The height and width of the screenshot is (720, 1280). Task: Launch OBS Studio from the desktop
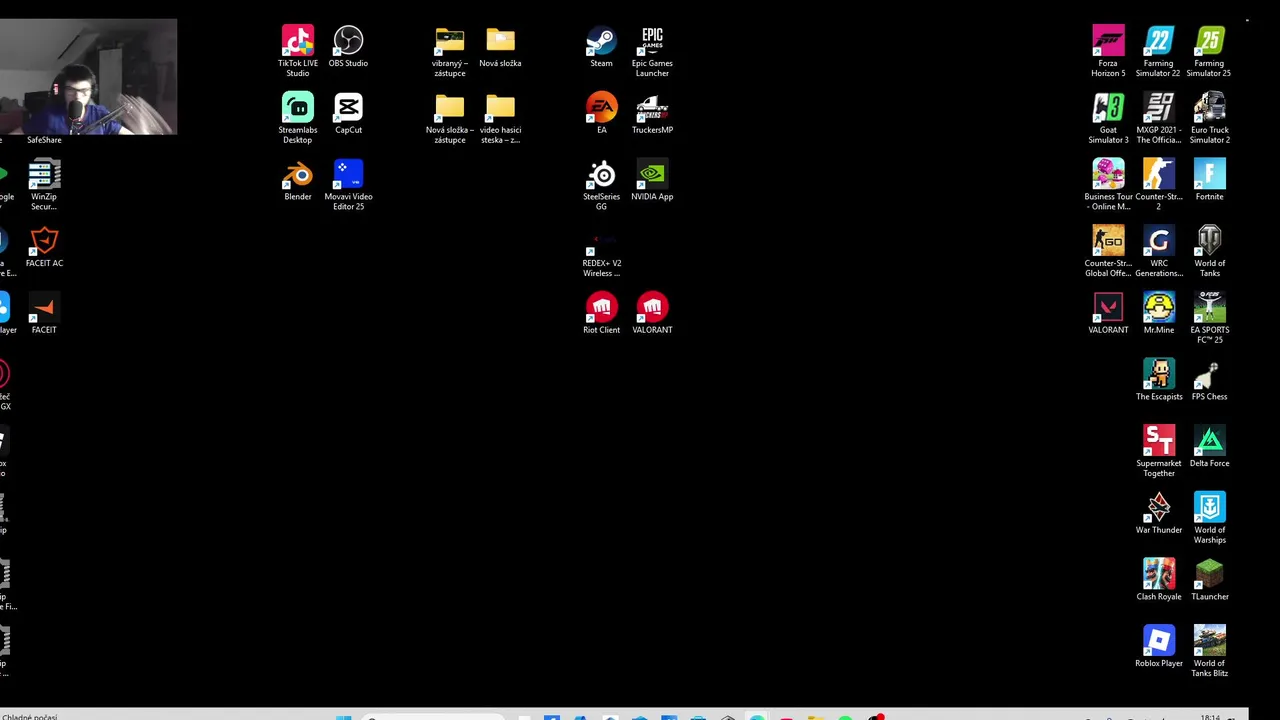click(x=348, y=41)
